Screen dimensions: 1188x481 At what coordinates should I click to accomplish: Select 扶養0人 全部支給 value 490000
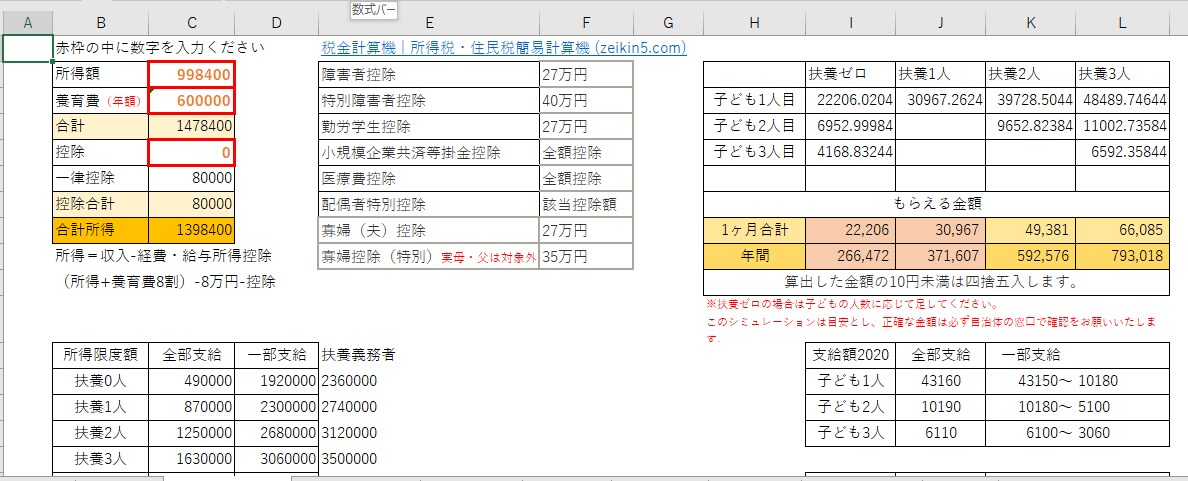[192, 381]
